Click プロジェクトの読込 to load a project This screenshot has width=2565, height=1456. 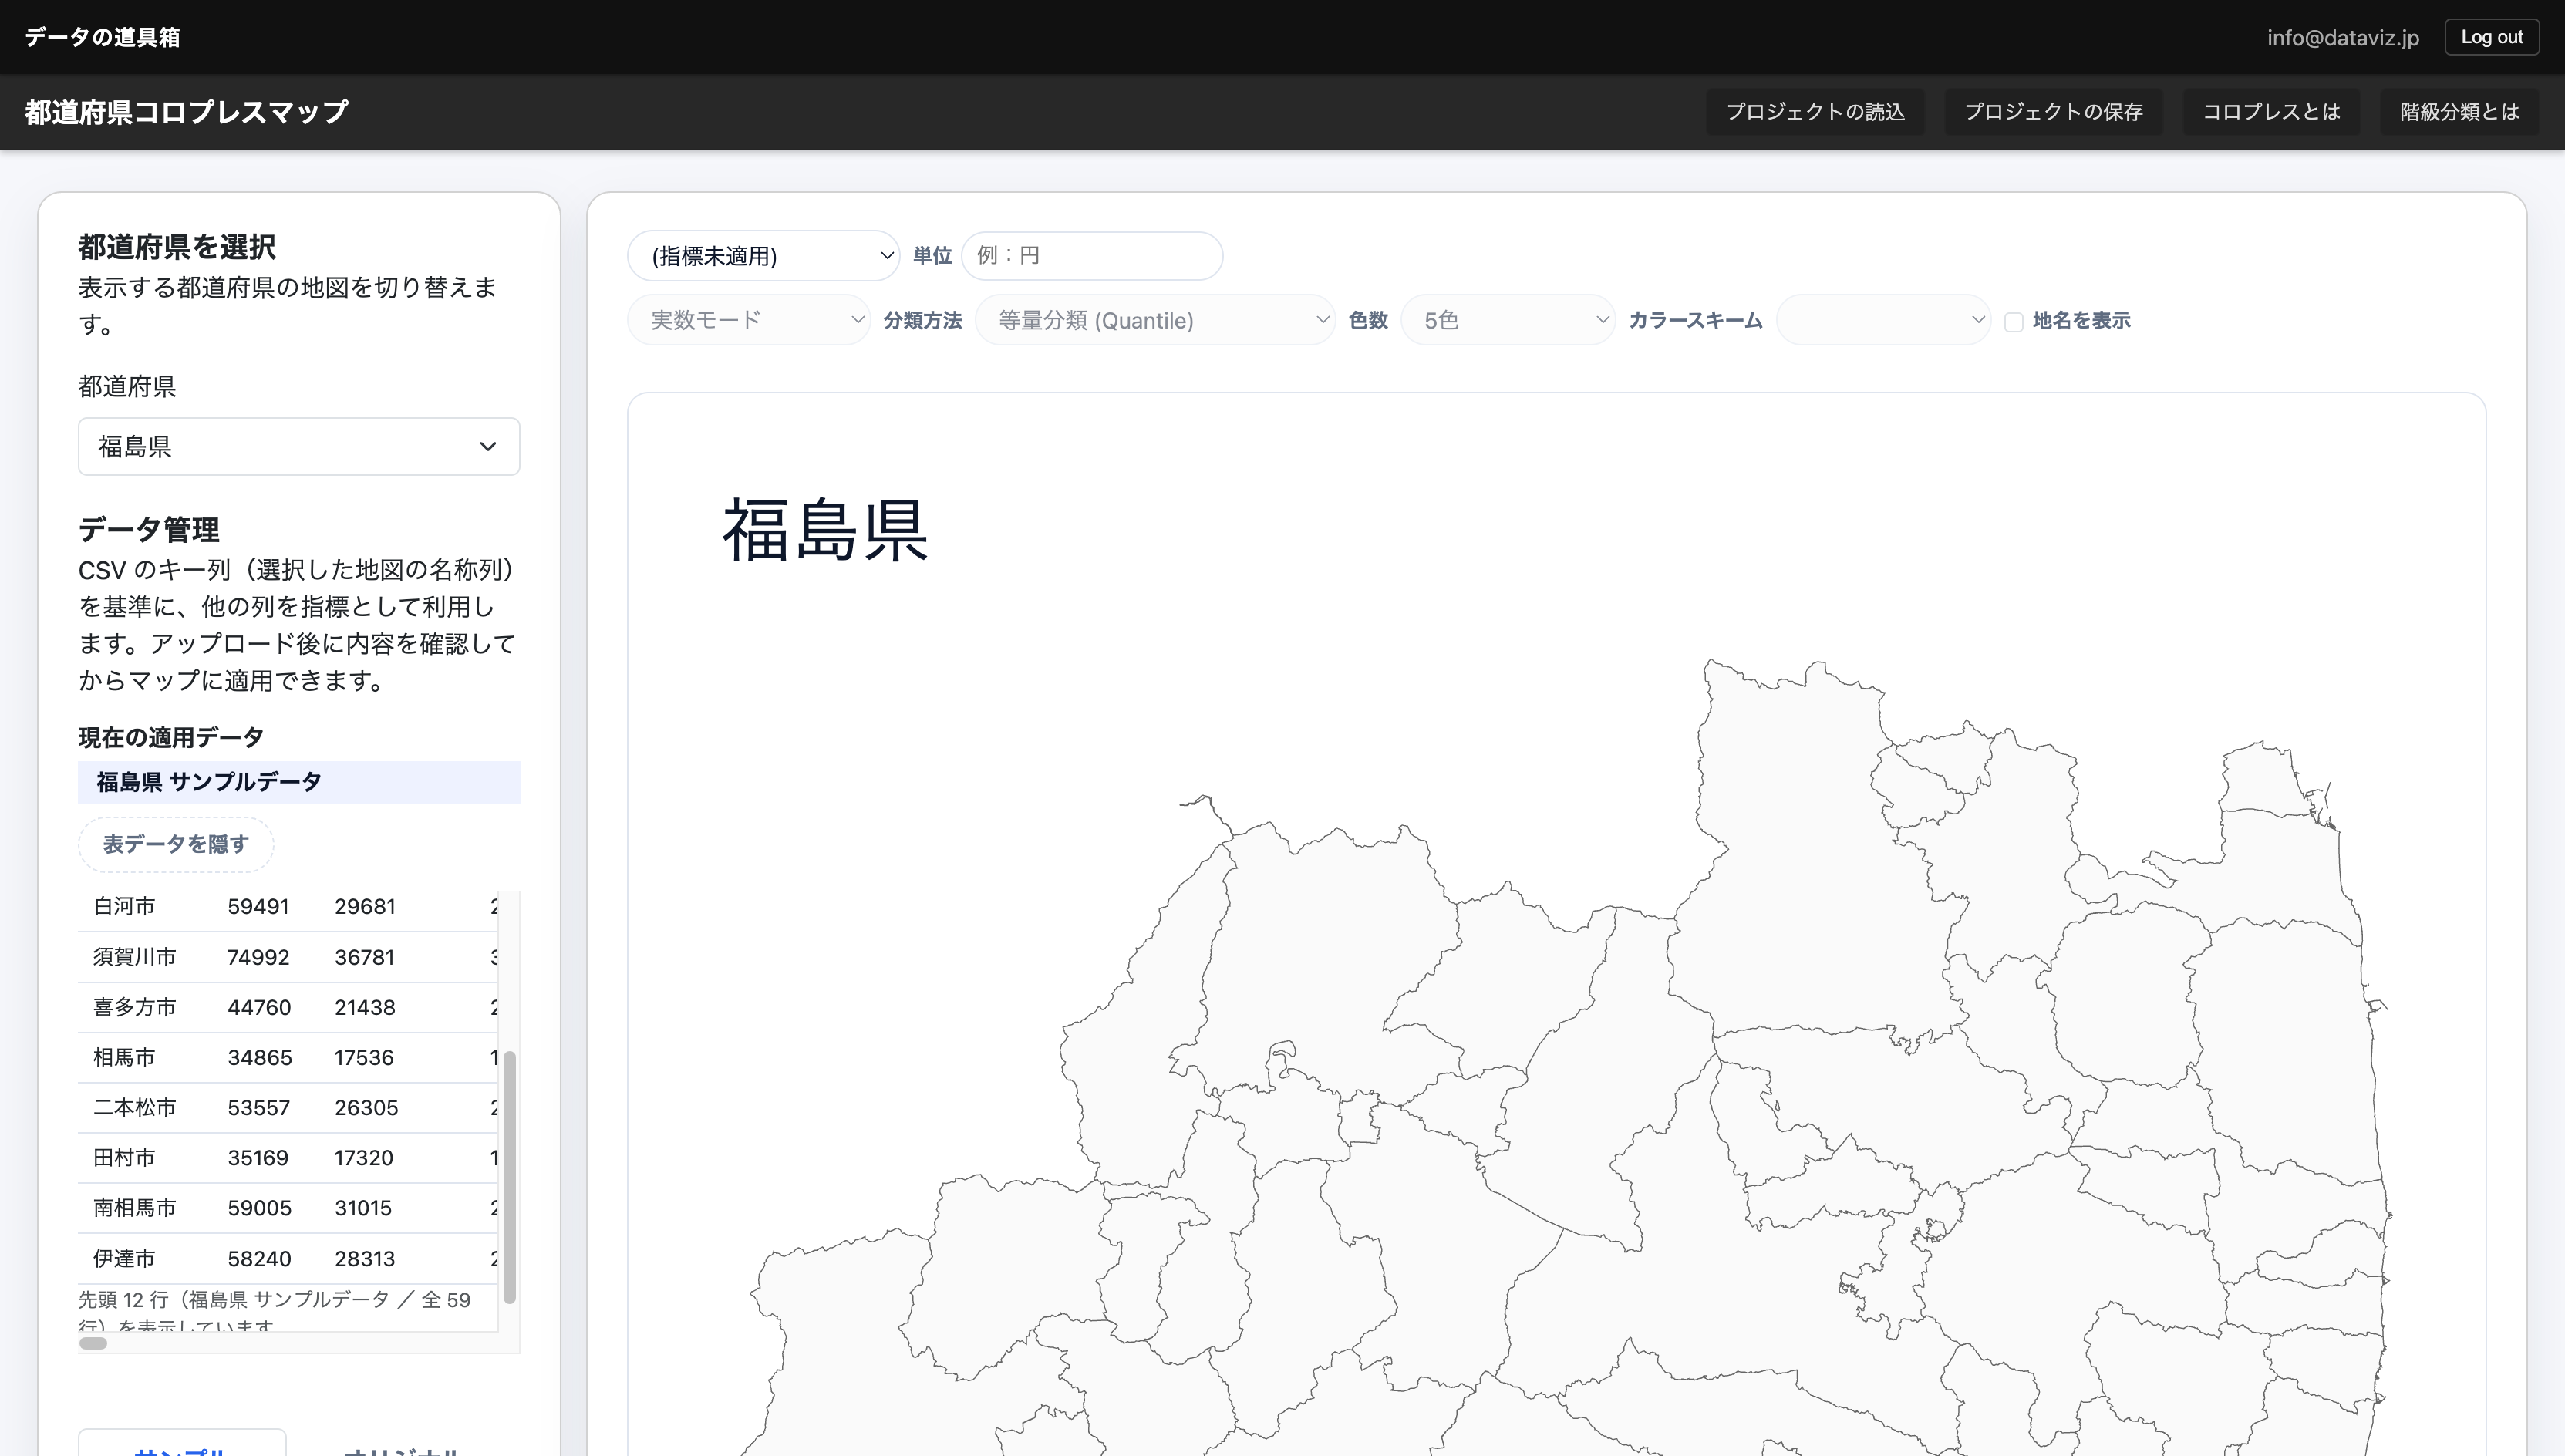coord(1815,111)
